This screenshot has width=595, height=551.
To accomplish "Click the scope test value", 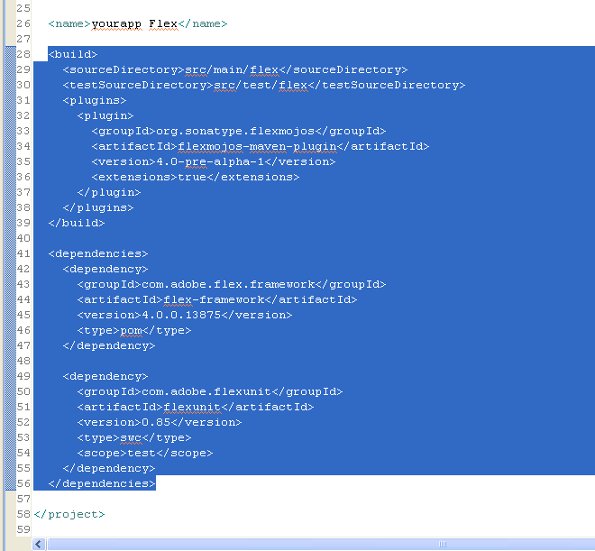I will (142, 453).
